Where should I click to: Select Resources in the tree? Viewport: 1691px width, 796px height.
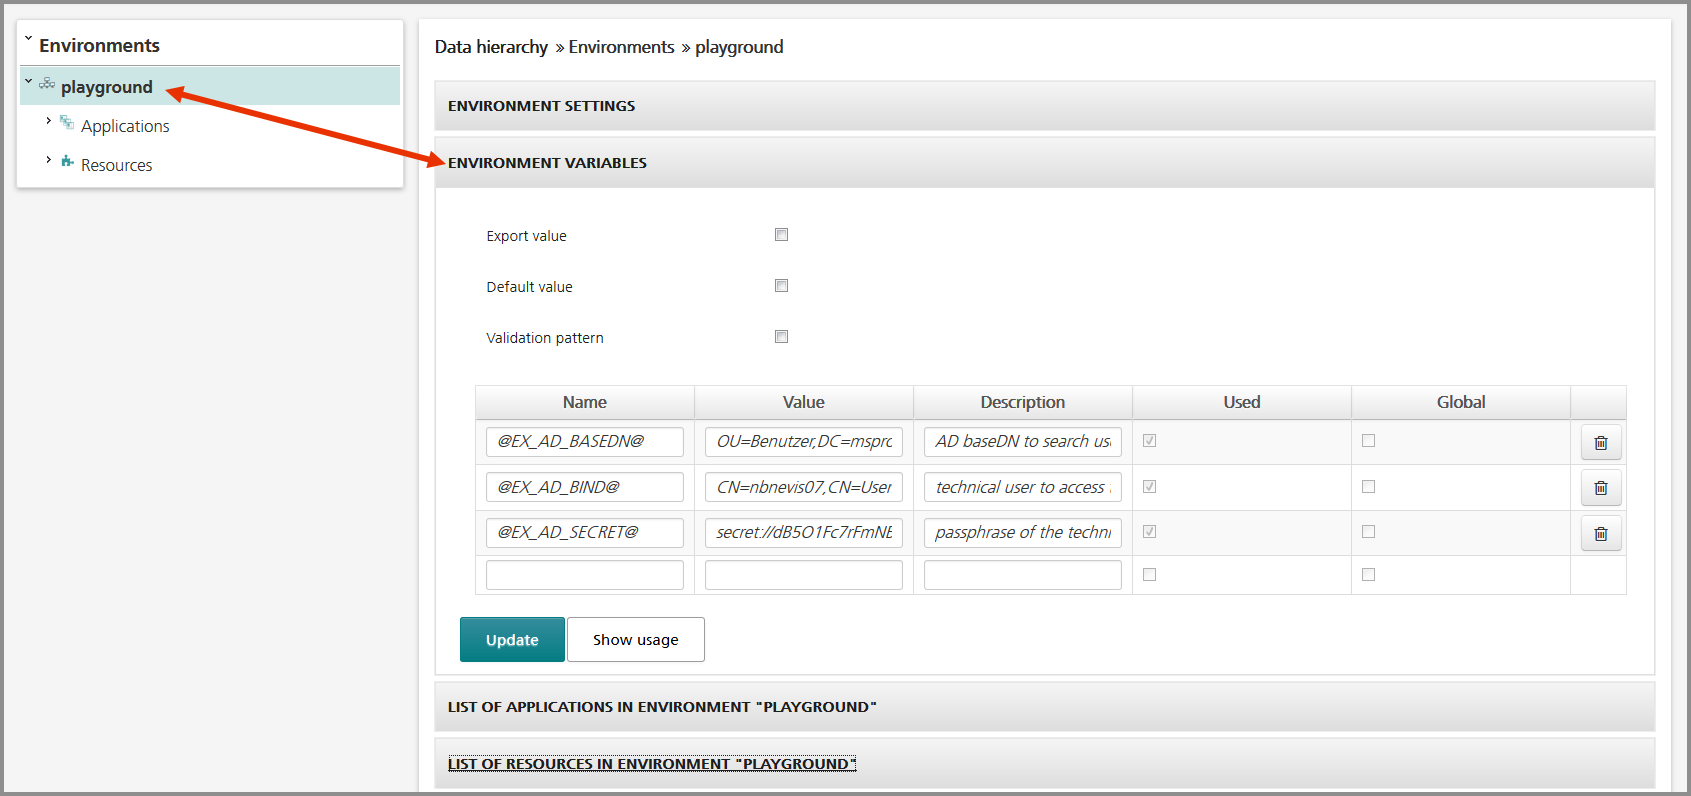pyautogui.click(x=117, y=165)
